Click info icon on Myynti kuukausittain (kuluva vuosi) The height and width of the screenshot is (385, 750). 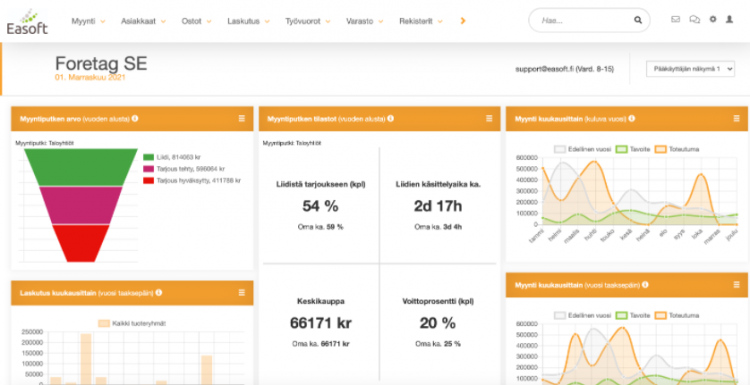click(632, 118)
